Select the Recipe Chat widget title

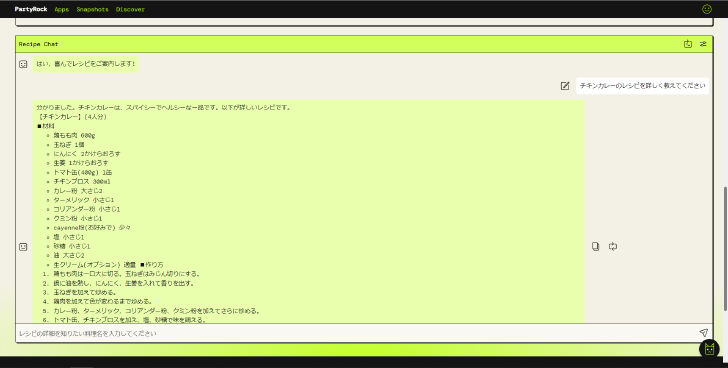point(39,44)
